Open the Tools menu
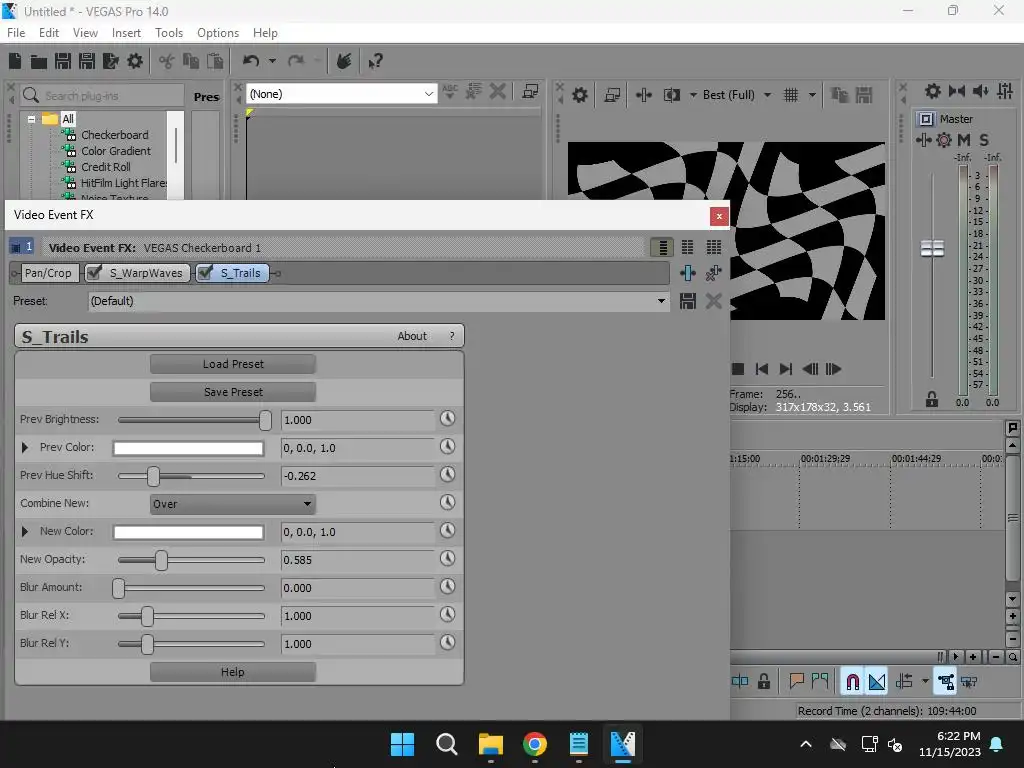This screenshot has width=1024, height=768. (x=168, y=33)
